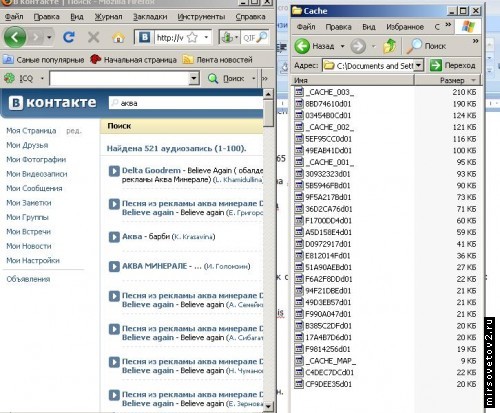
Task: Play the Delta Goodrem Believe Again track
Action: tap(114, 171)
